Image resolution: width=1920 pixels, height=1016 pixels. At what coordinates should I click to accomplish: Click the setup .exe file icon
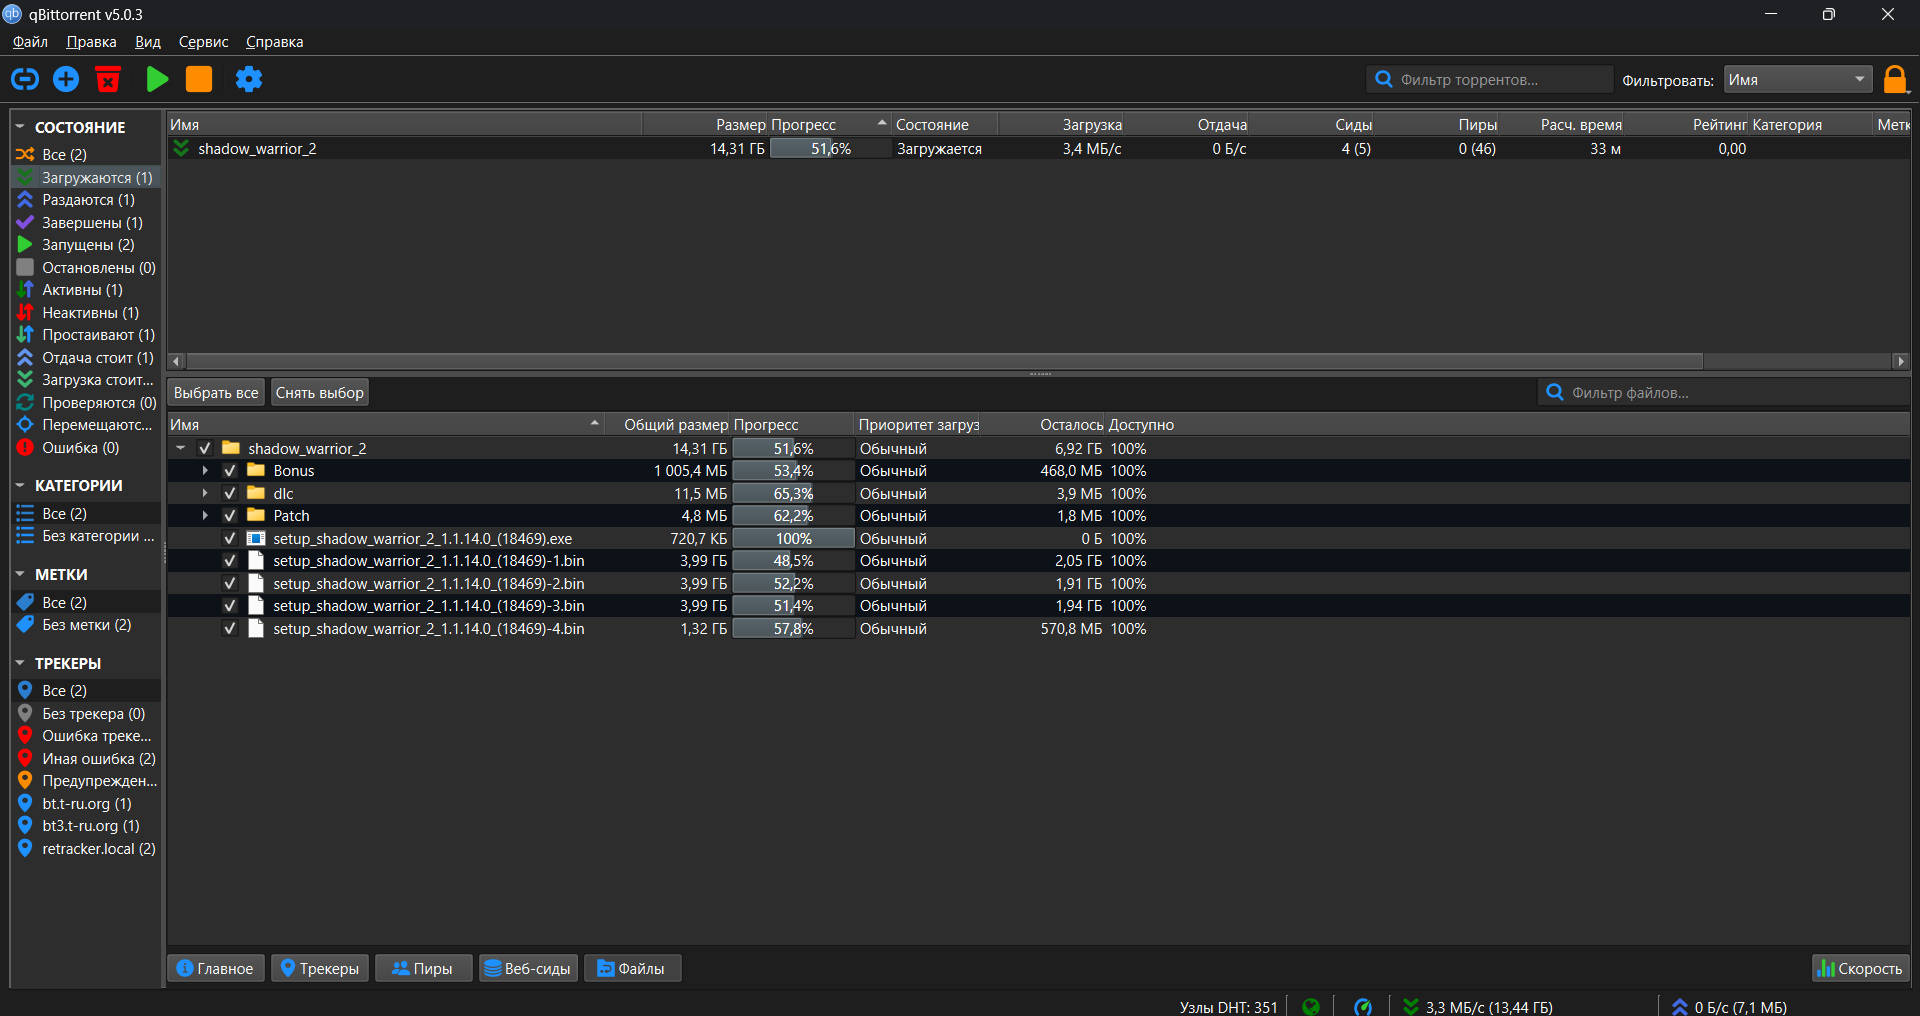coord(256,538)
